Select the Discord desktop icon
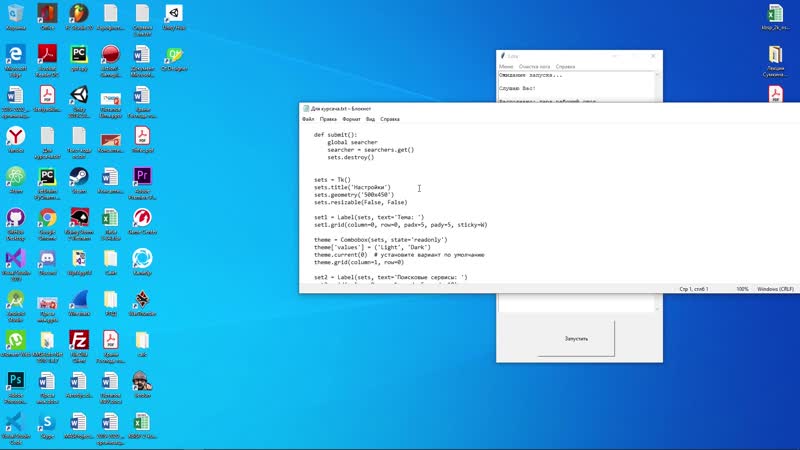Image resolution: width=800 pixels, height=450 pixels. (x=47, y=259)
